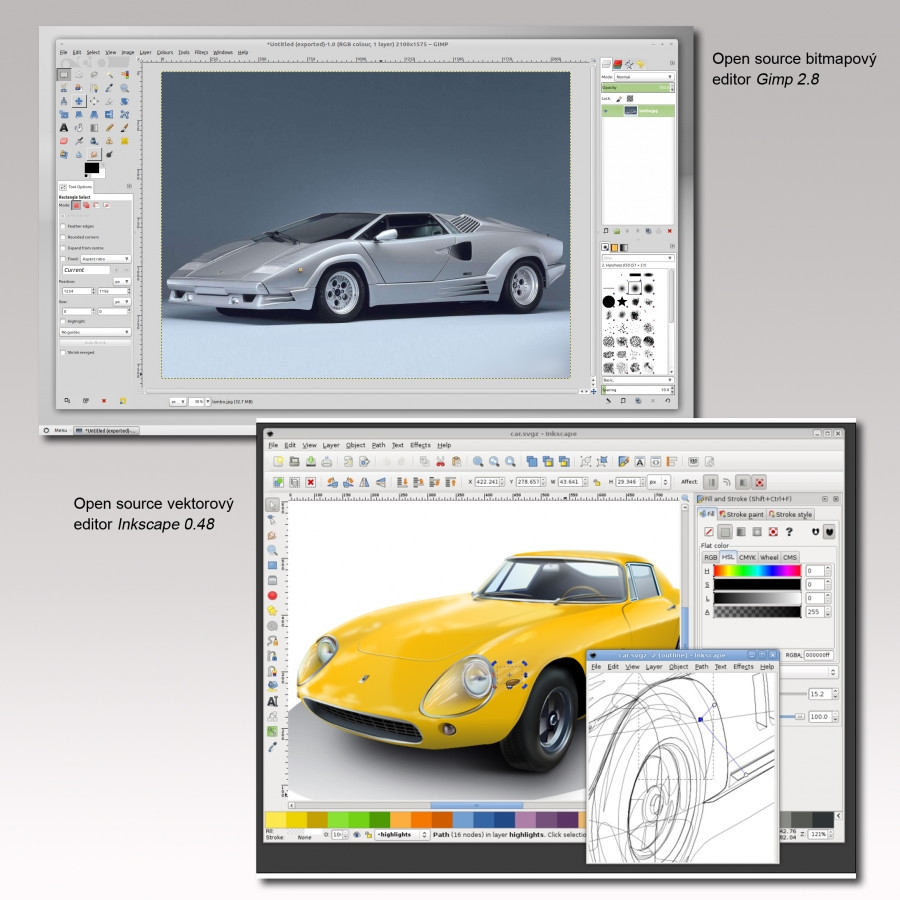This screenshot has height=900, width=900.
Task: Tick Shrink merged checkbox in GIMP
Action: [x=63, y=352]
